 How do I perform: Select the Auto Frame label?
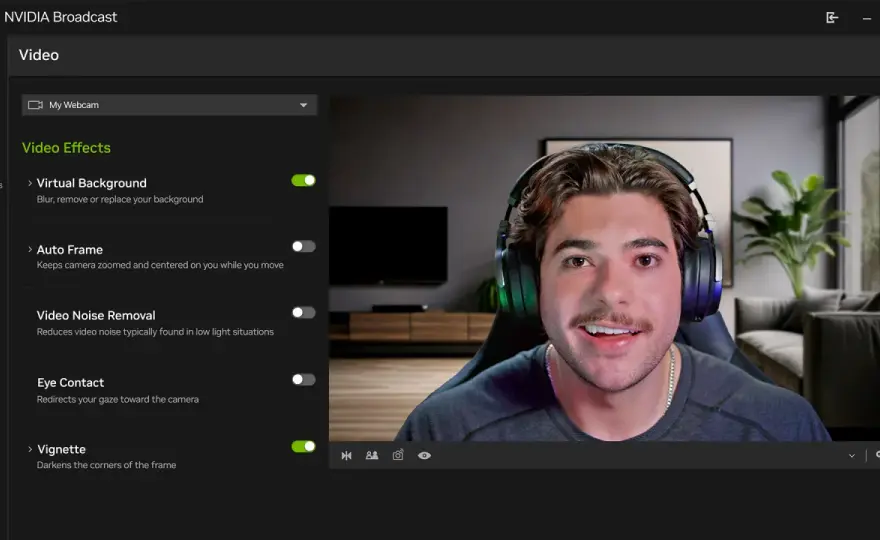70,250
